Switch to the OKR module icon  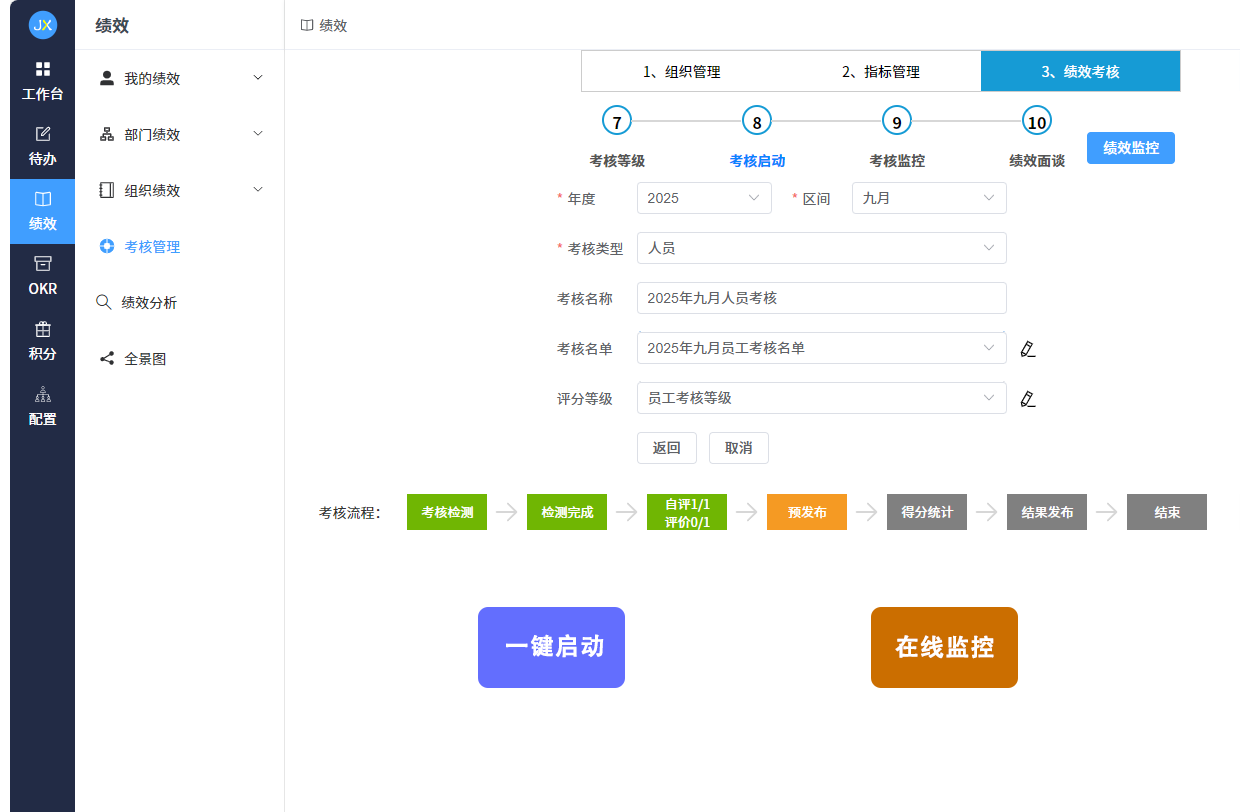[x=42, y=272]
